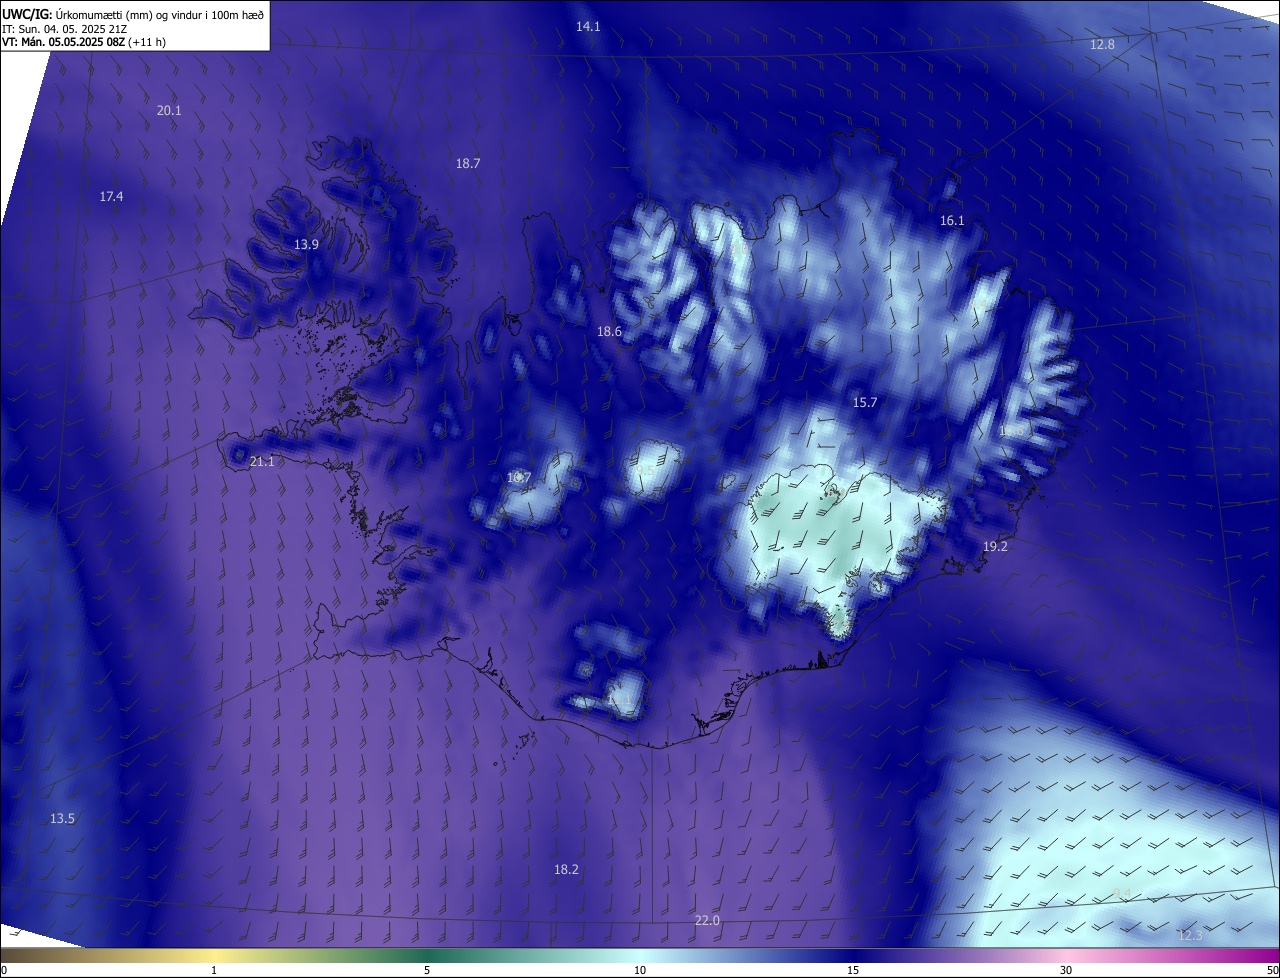
Task: Click the 16.1 value on the map
Action: (x=952, y=220)
